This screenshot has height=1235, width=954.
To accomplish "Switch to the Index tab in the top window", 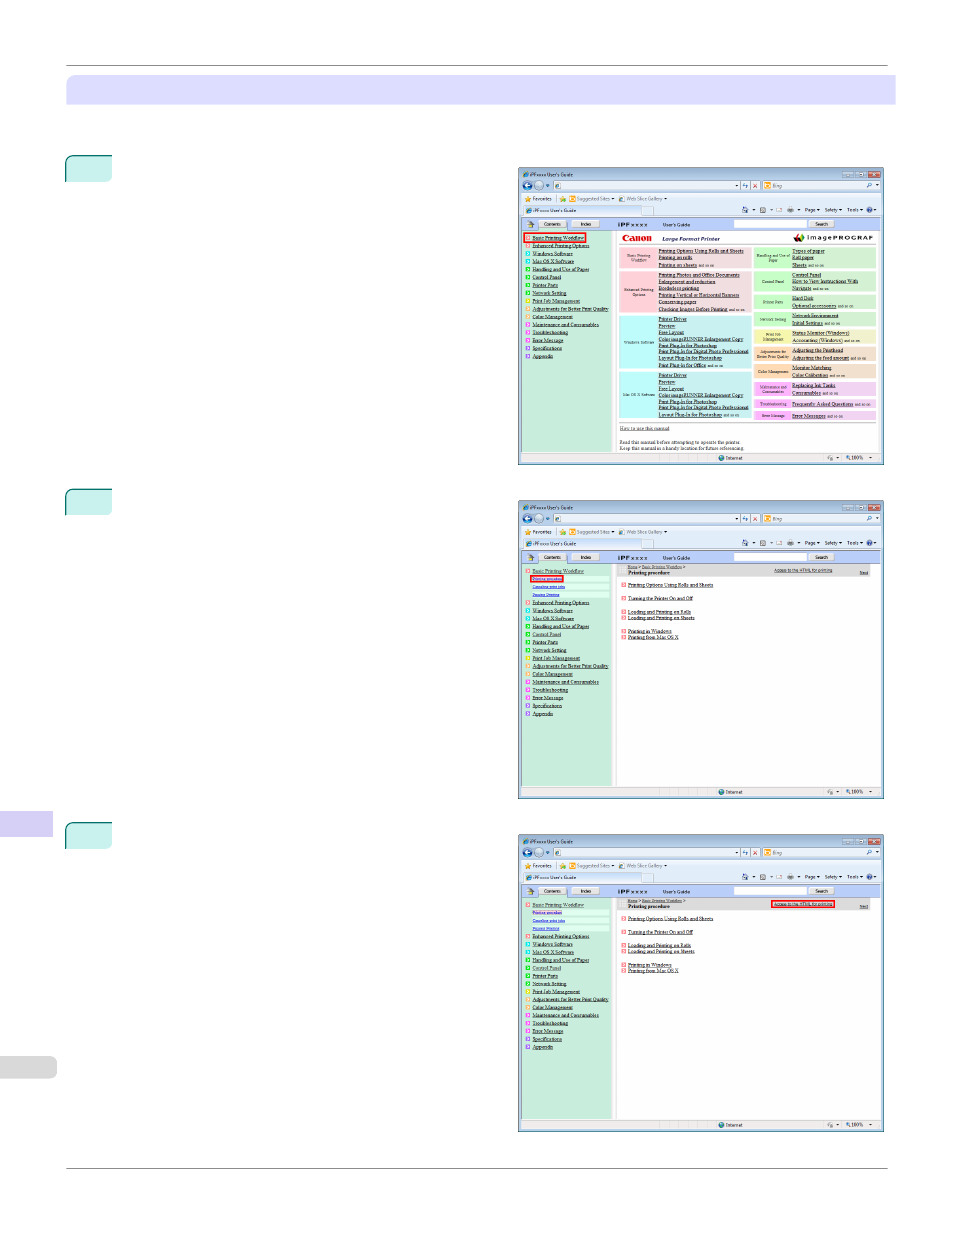I will pos(586,224).
